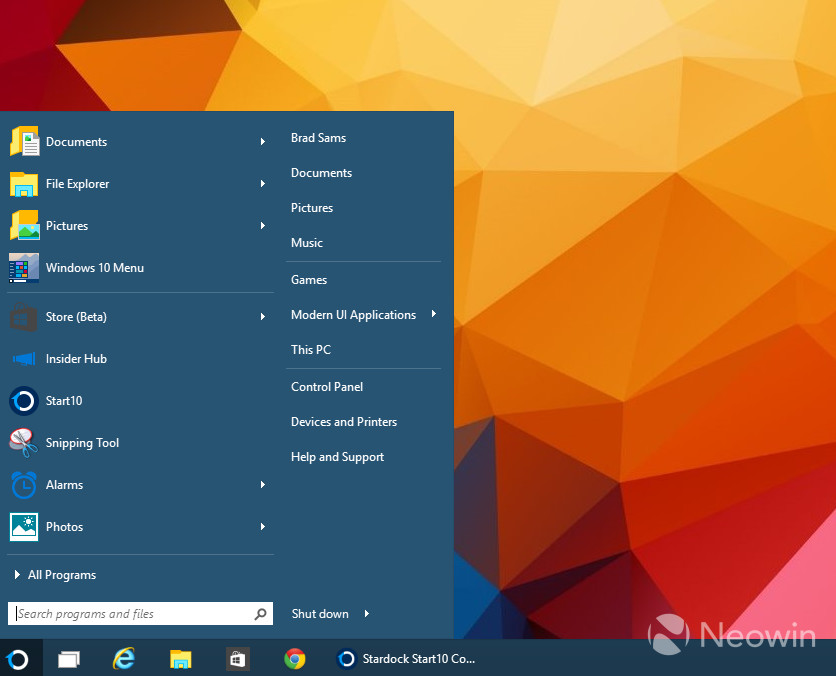Screen dimensions: 836x676
Task: Click the File Explorer icon in menu
Action: pyautogui.click(x=24, y=184)
